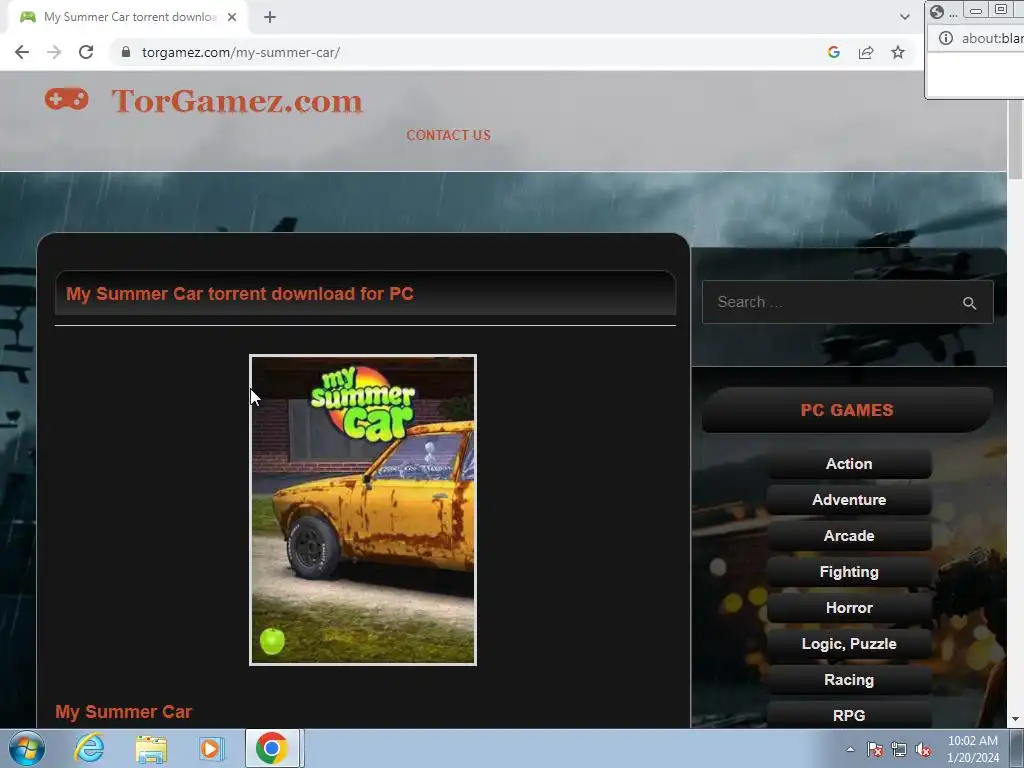This screenshot has width=1024, height=768.
Task: Close the My Summer Car tab
Action: [232, 17]
